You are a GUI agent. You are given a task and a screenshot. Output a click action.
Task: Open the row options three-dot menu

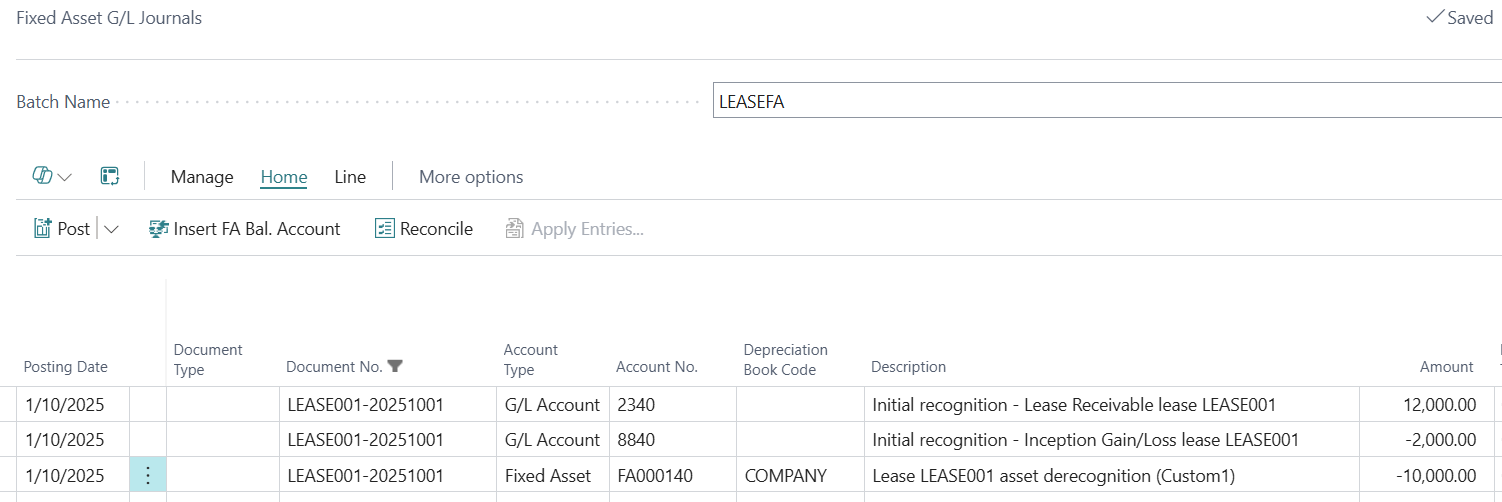pyautogui.click(x=148, y=475)
